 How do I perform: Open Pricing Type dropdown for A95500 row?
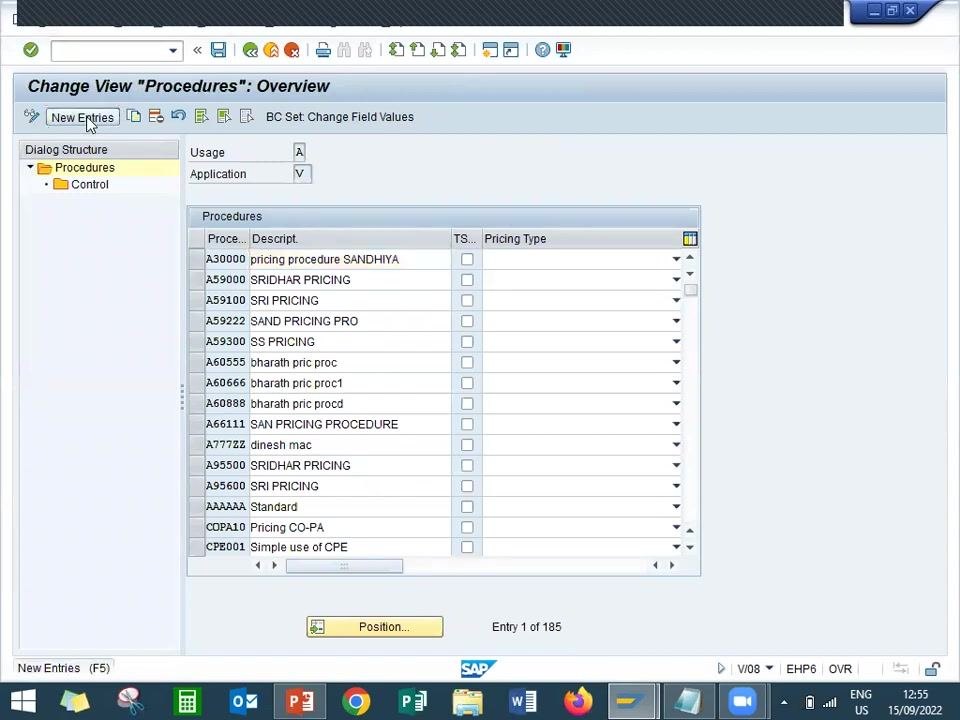point(676,465)
